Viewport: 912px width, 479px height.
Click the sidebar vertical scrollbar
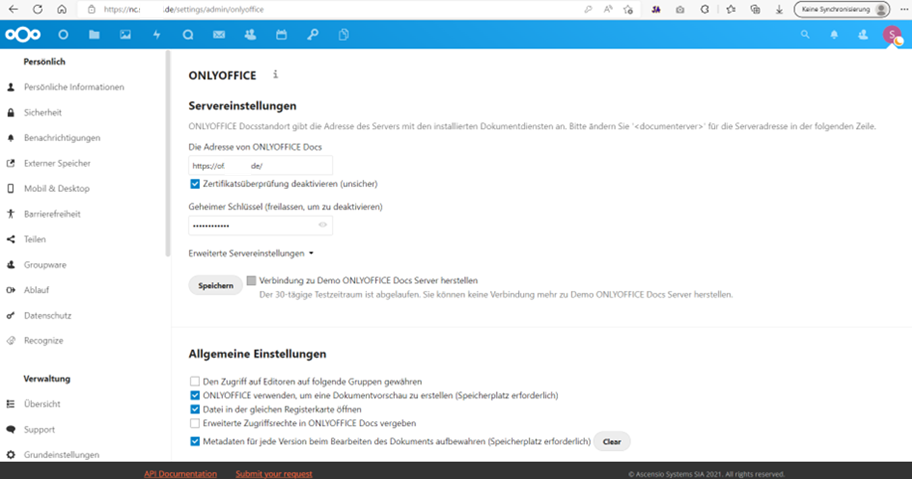coord(168,154)
